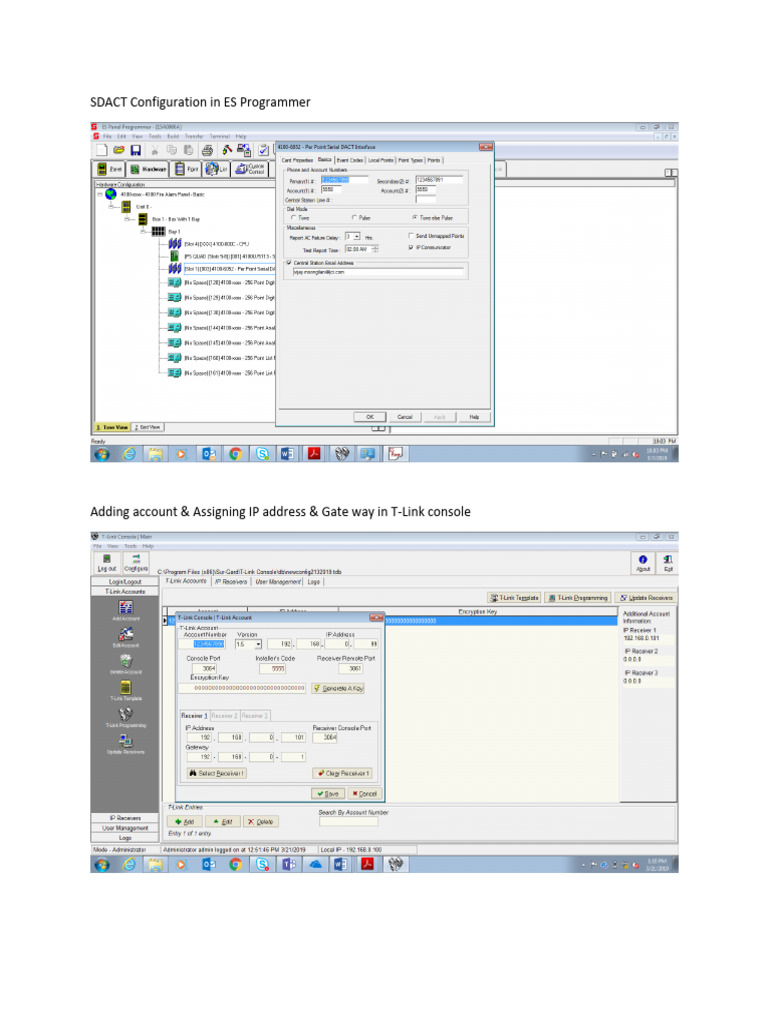This screenshot has height=1024, width=768.
Task: Click the central station email address field
Action: (x=377, y=272)
